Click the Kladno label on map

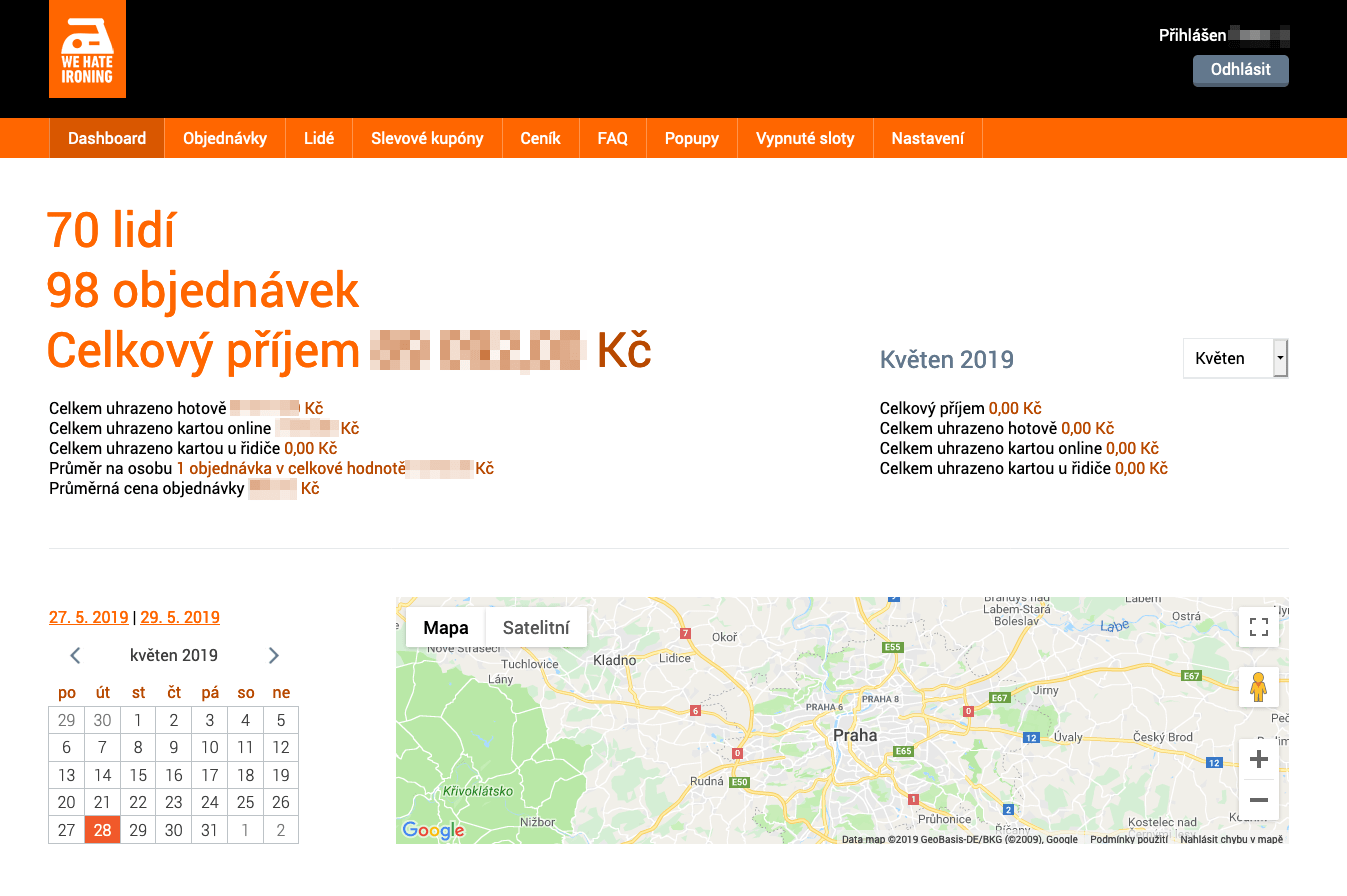click(x=615, y=660)
